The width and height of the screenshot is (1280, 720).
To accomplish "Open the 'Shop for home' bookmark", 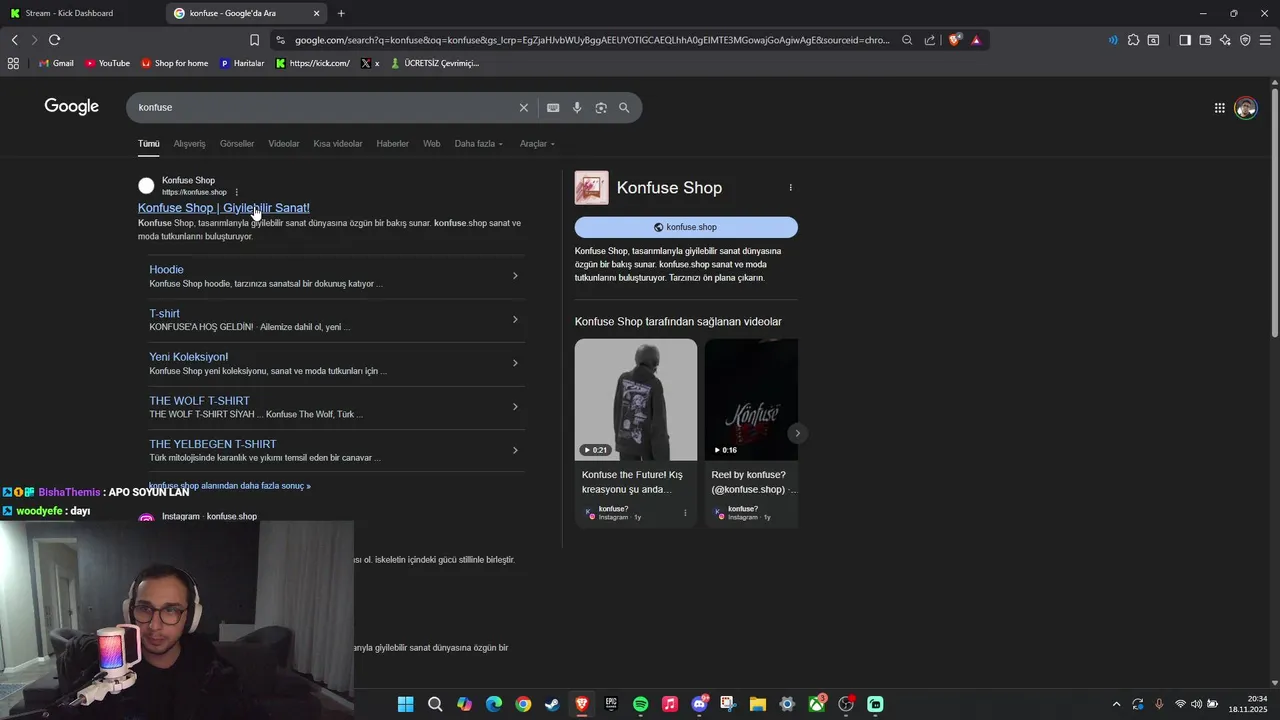I will pos(175,63).
